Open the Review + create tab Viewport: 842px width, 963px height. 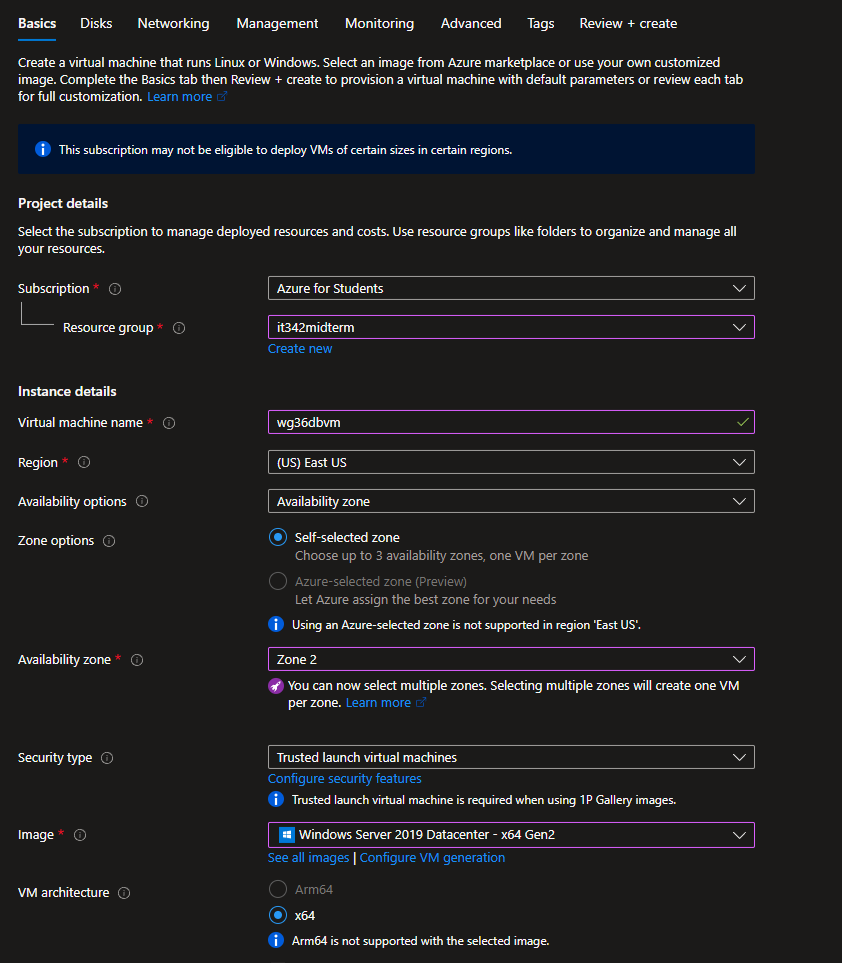628,23
